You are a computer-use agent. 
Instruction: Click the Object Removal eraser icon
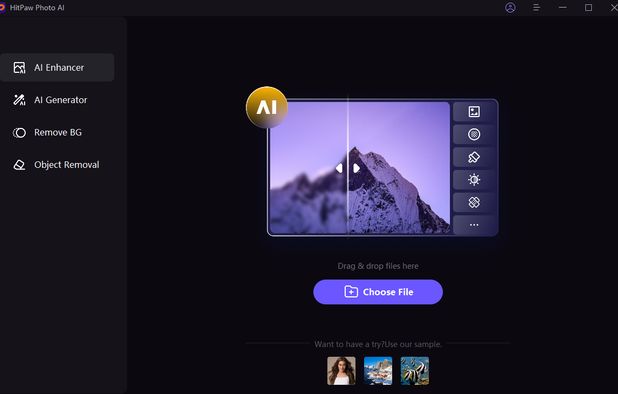tap(19, 165)
